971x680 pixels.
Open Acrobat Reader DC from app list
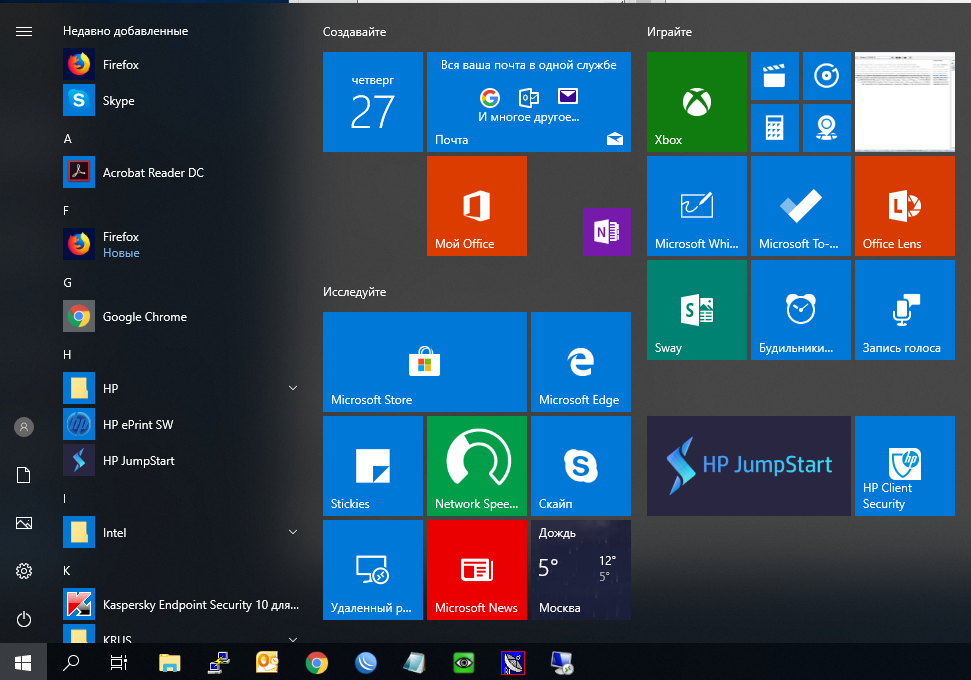152,173
